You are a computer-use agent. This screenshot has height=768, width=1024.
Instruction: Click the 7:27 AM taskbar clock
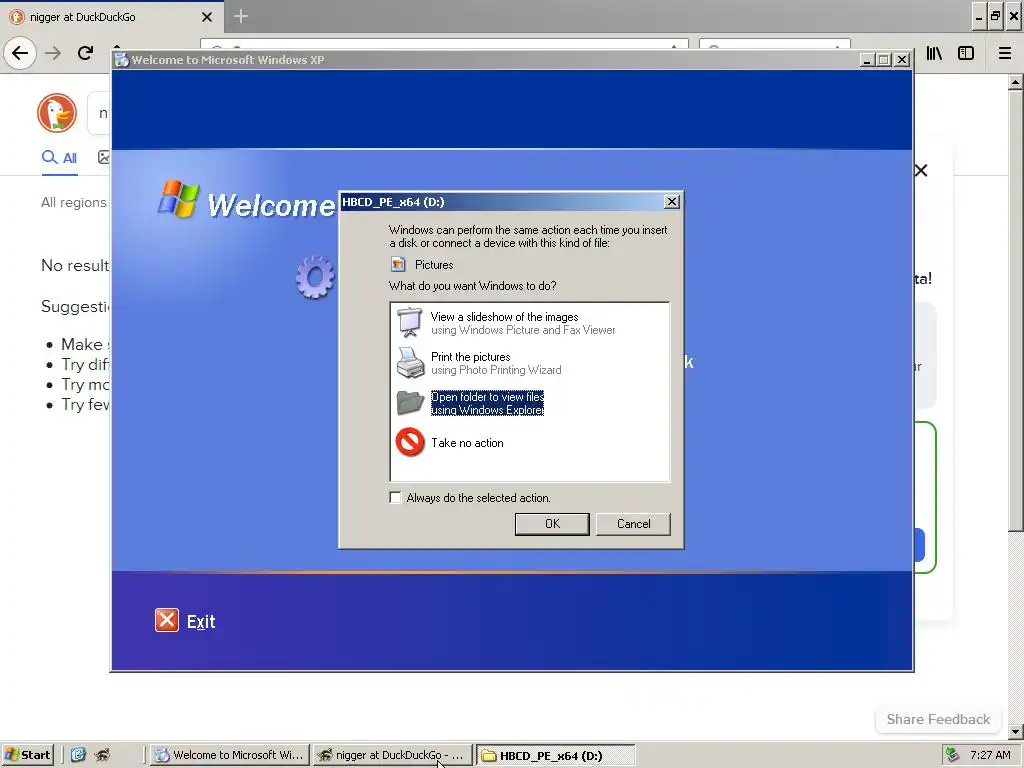pyautogui.click(x=990, y=755)
